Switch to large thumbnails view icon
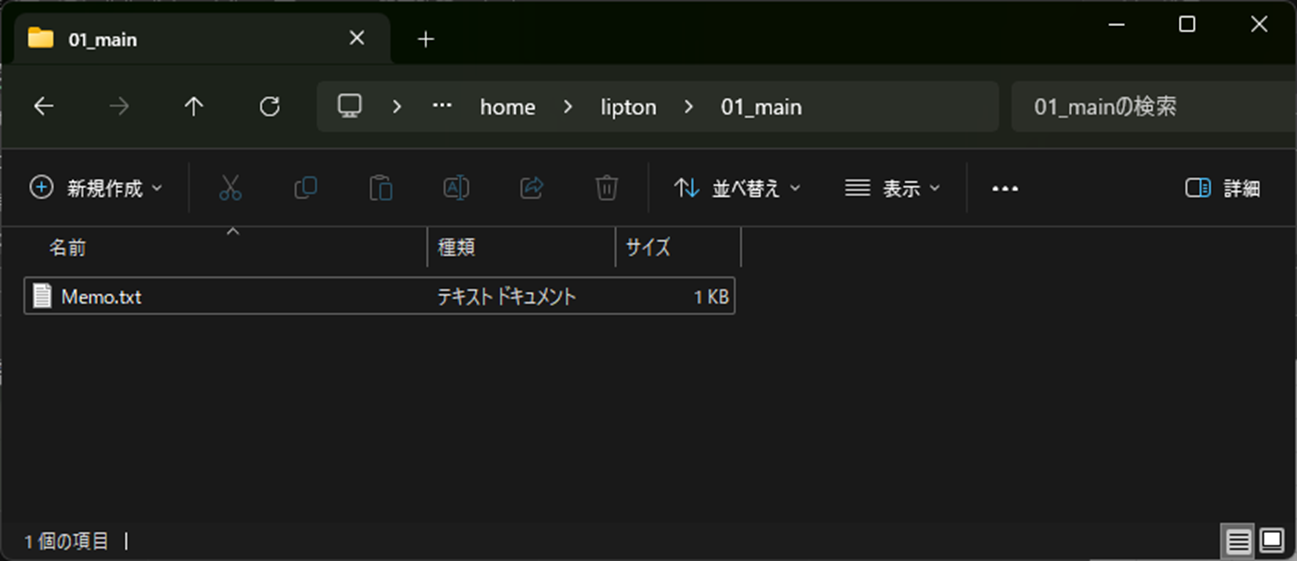Viewport: 1297px width, 561px height. pyautogui.click(x=1272, y=541)
